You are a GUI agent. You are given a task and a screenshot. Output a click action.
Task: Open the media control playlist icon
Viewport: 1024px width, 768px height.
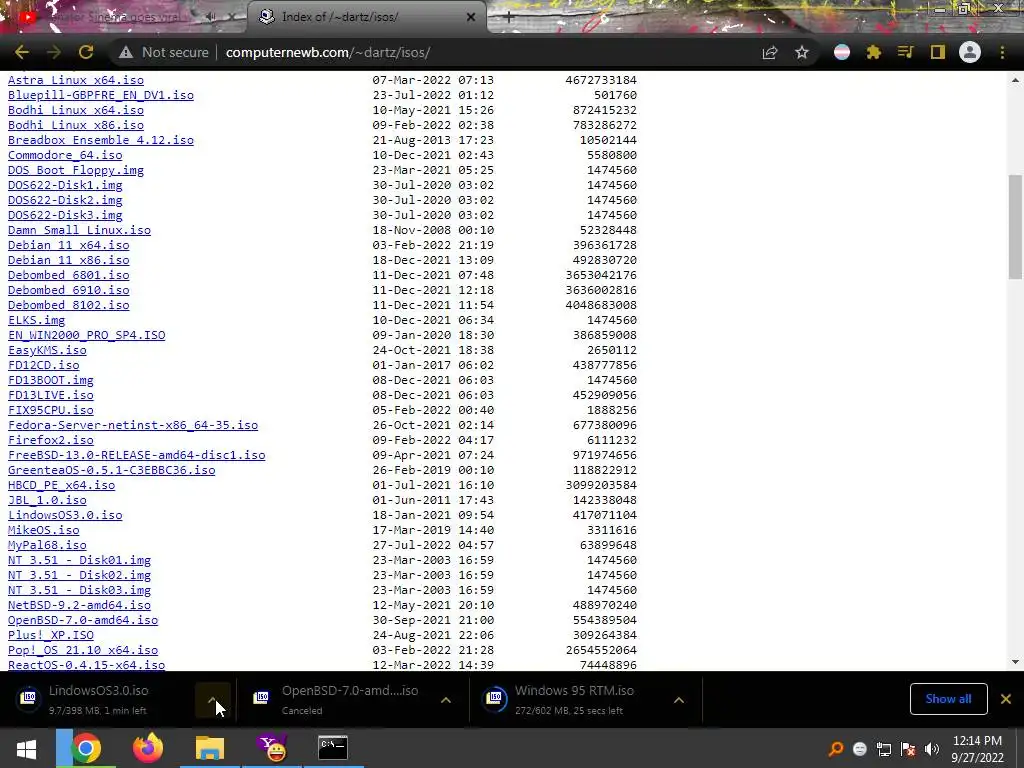pos(905,52)
